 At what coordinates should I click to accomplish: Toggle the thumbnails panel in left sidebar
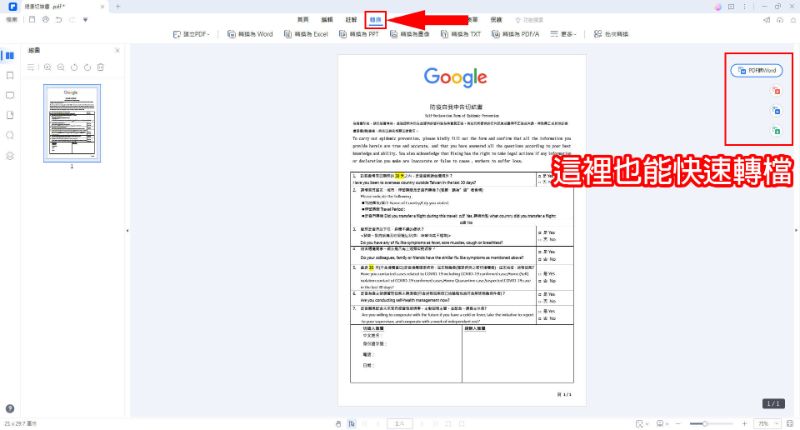click(x=10, y=56)
